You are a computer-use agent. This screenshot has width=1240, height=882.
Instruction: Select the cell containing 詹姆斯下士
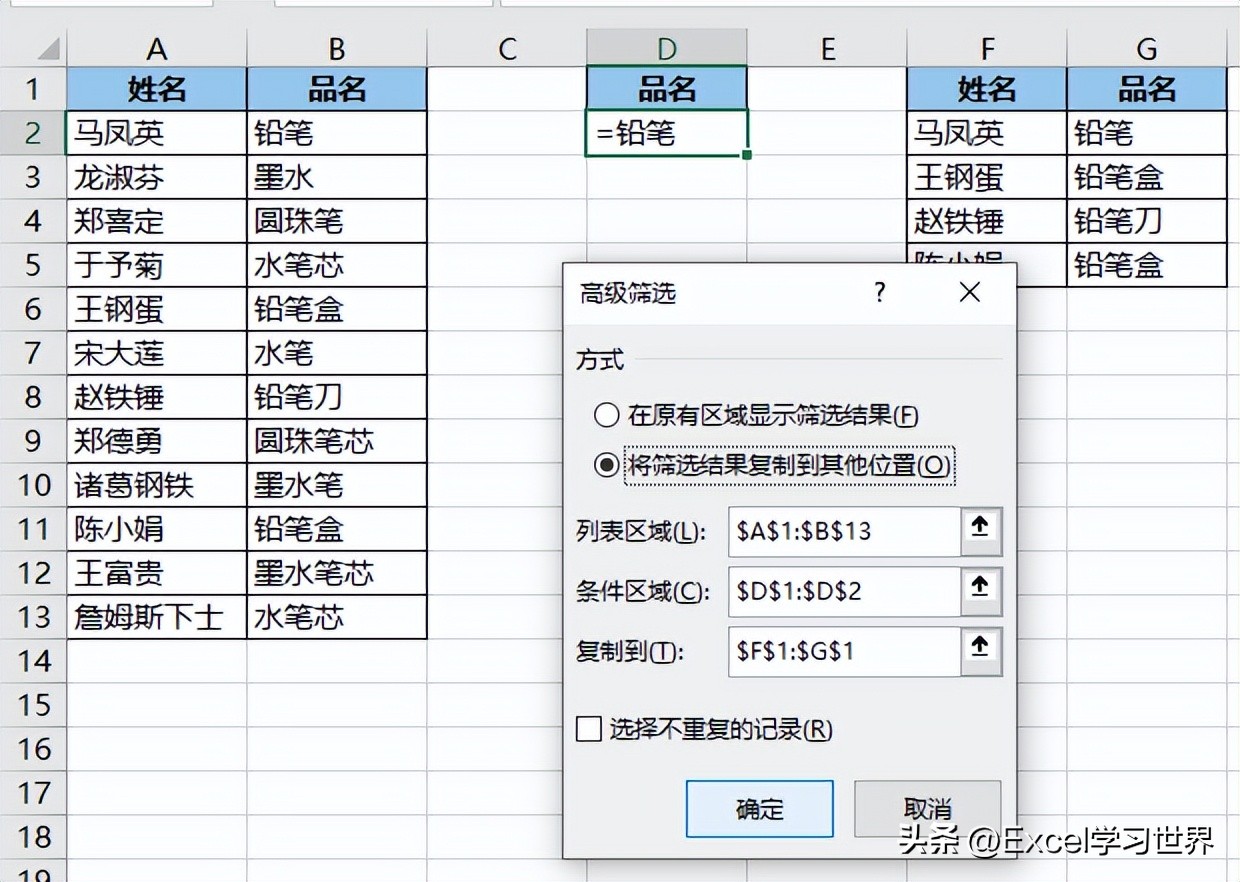[156, 617]
